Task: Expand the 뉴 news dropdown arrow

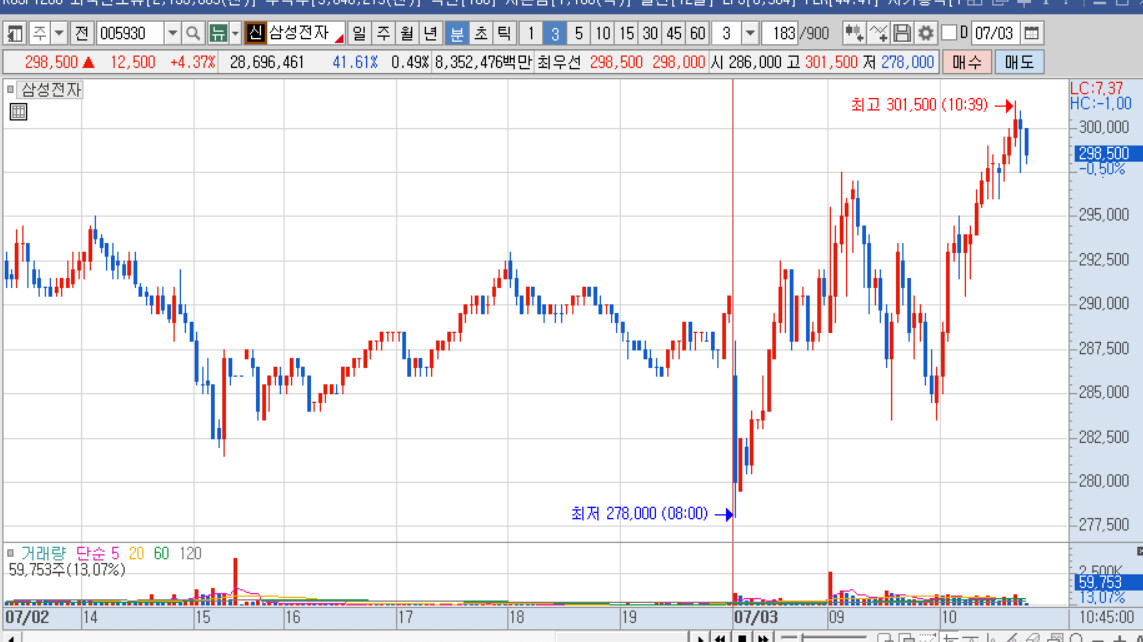Action: (235, 34)
